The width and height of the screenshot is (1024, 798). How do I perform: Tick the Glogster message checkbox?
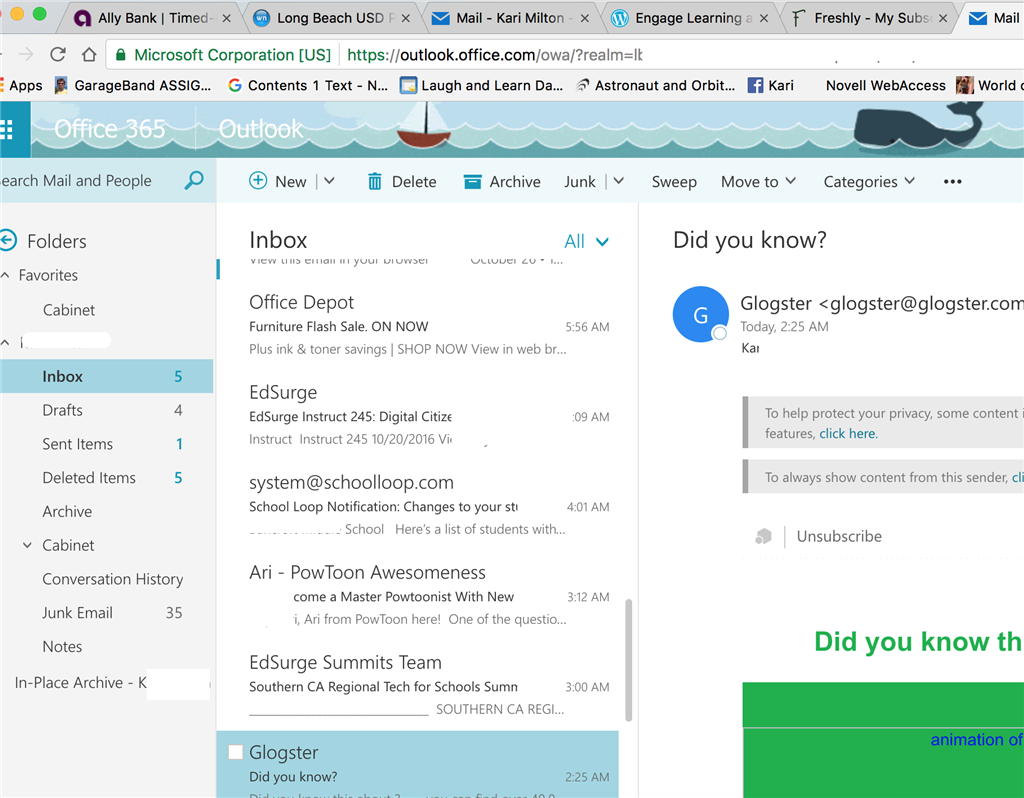[235, 752]
